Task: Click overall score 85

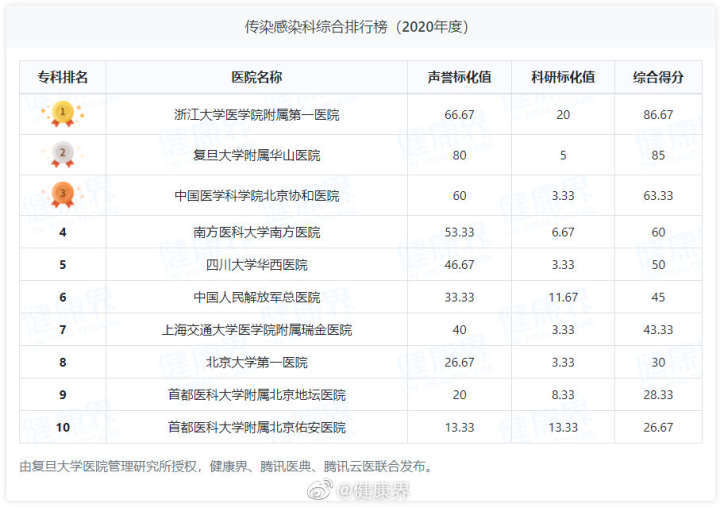Action: click(658, 155)
